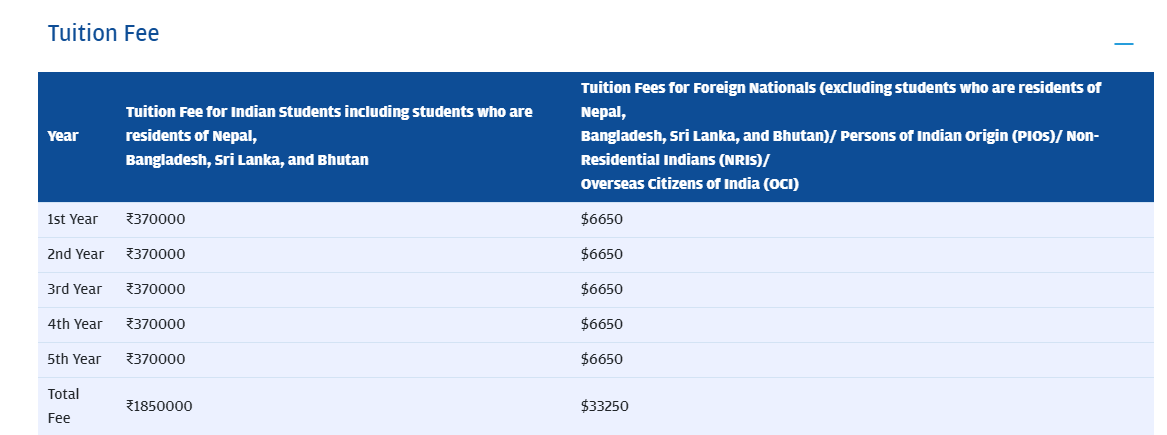The height and width of the screenshot is (435, 1167).
Task: Select the ₹1850000 total fee value
Action: (159, 406)
